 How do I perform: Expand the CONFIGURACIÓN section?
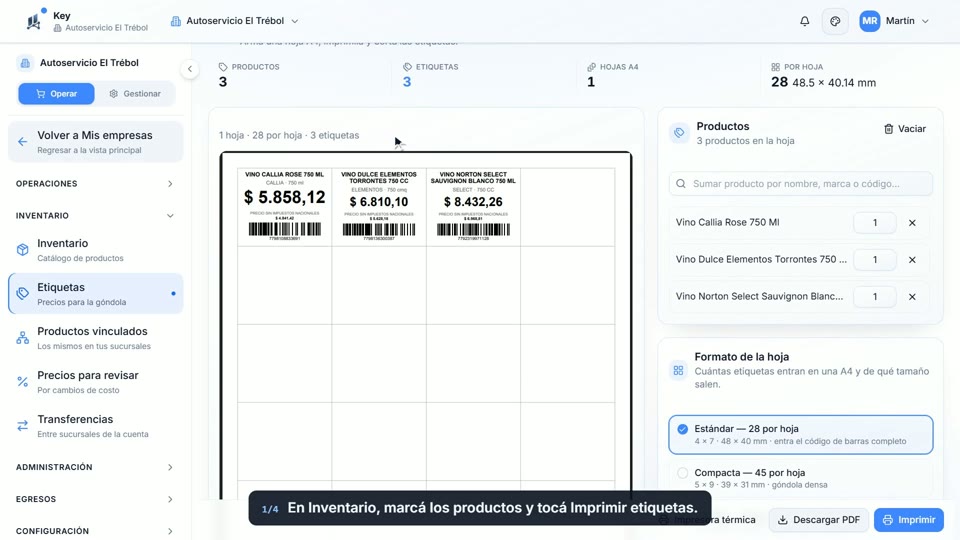pyautogui.click(x=95, y=531)
